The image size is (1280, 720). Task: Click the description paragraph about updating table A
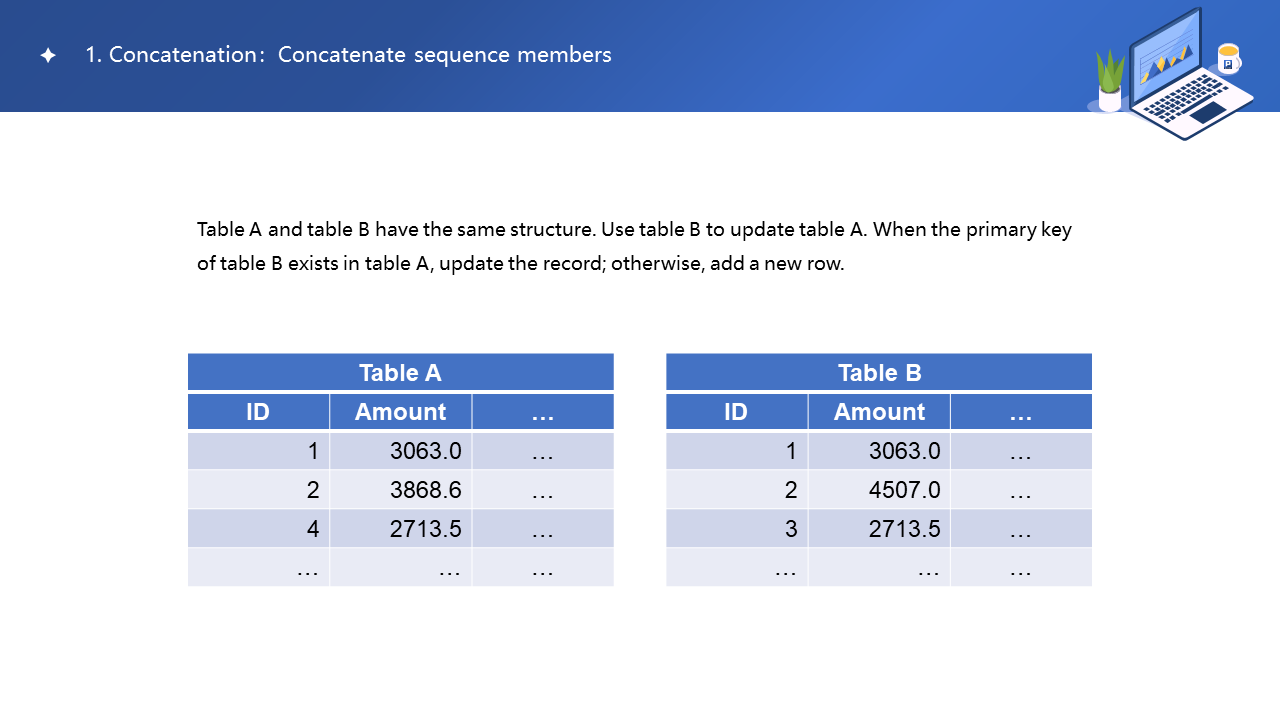(x=634, y=247)
